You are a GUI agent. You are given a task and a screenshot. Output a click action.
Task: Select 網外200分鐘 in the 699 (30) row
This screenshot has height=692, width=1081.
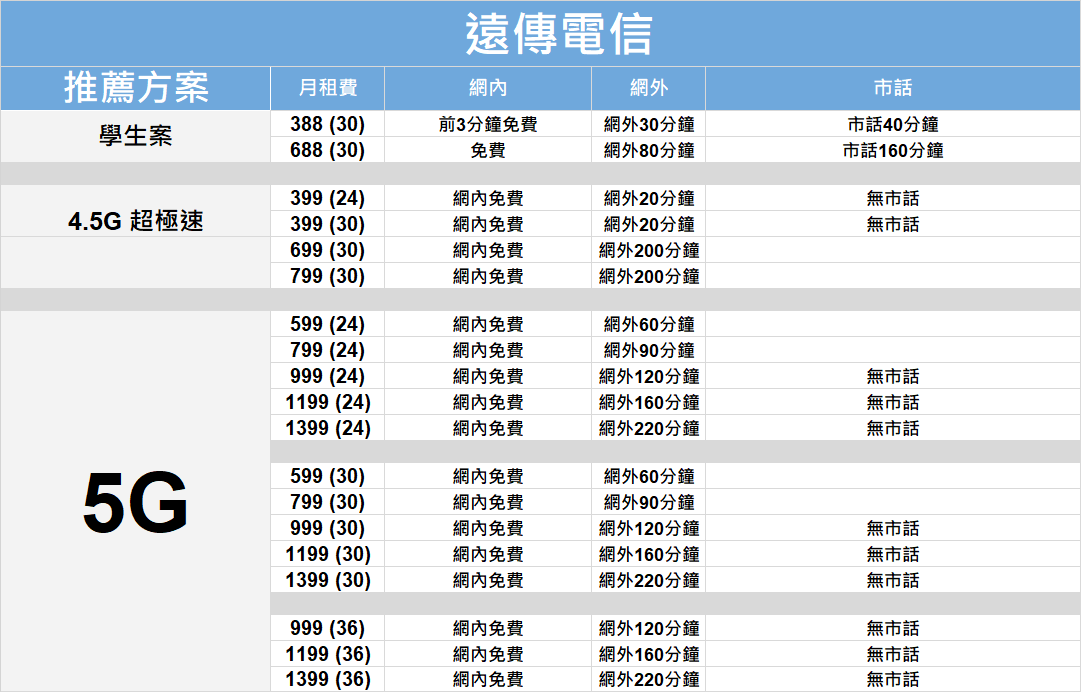pyautogui.click(x=649, y=250)
